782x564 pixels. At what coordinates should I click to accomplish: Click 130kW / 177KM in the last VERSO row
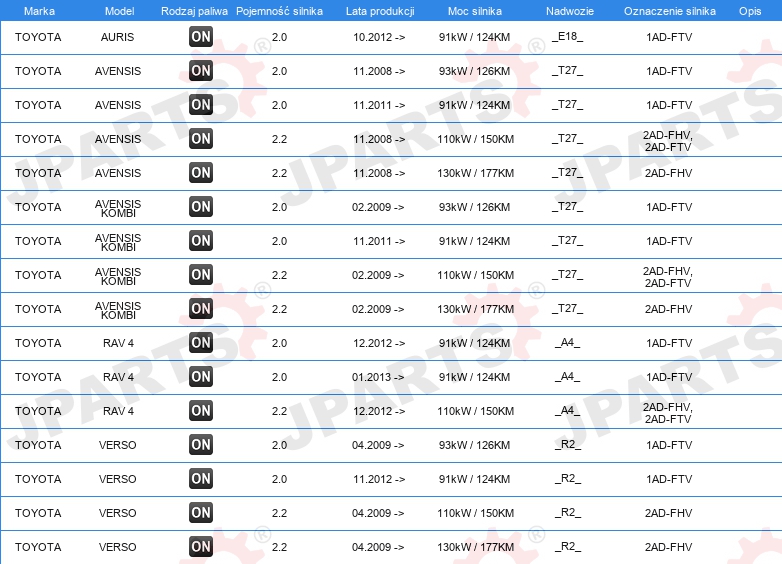tap(476, 547)
